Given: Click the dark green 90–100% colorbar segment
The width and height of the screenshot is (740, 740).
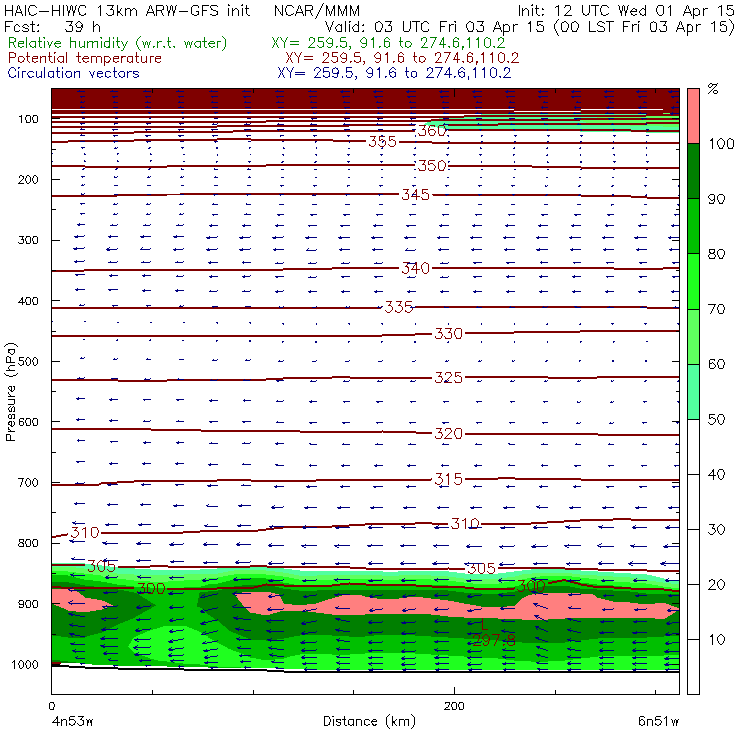Looking at the screenshot, I should click(693, 171).
